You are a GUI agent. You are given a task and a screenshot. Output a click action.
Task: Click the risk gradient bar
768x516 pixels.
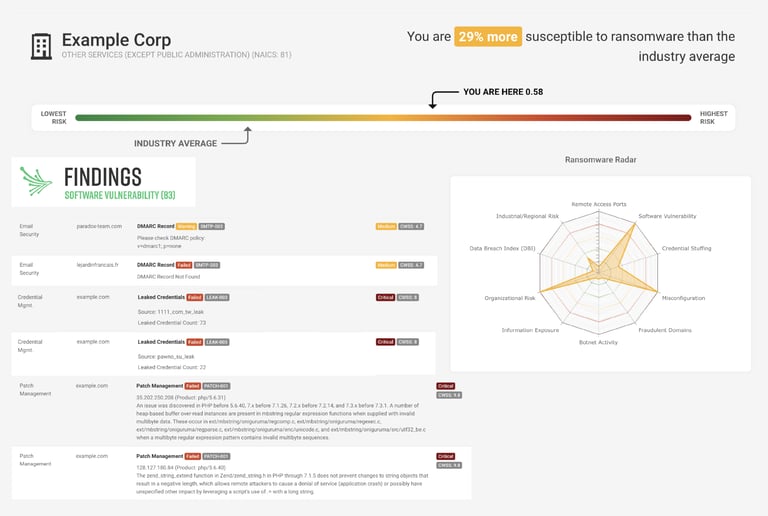tap(383, 118)
